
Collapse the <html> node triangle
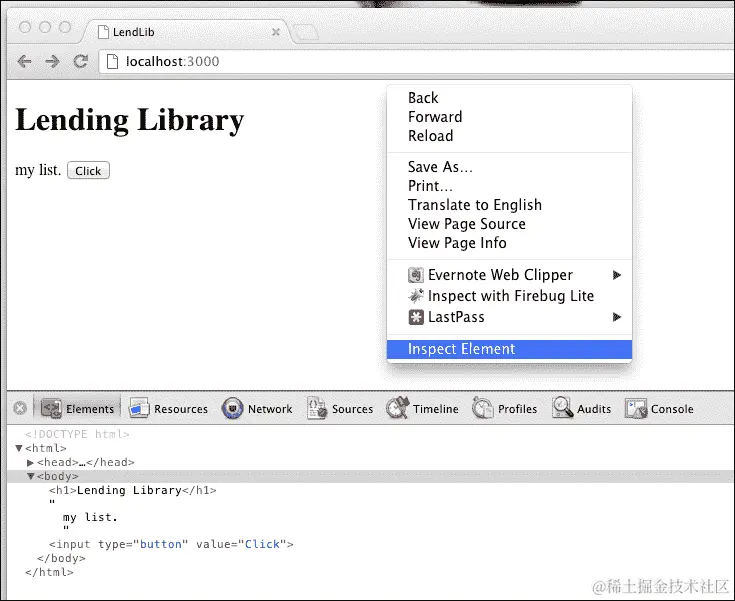[19, 448]
